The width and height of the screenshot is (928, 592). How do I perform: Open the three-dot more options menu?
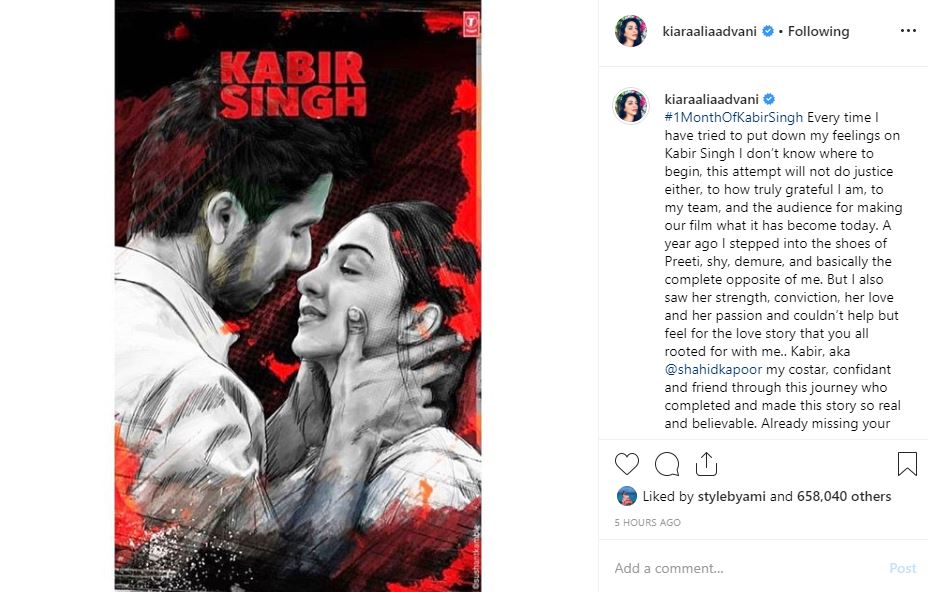(x=908, y=31)
